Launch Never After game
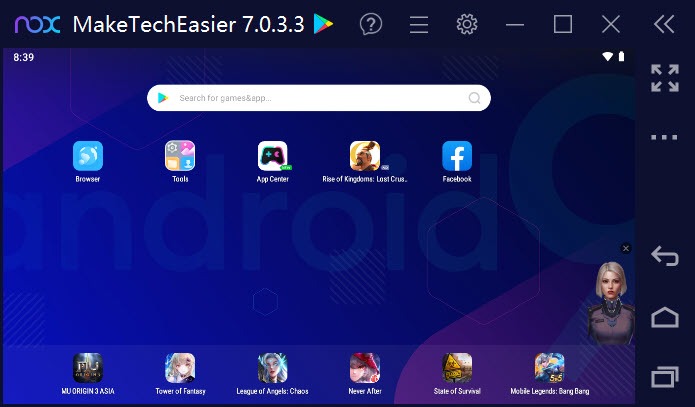This screenshot has height=407, width=695. tap(365, 368)
